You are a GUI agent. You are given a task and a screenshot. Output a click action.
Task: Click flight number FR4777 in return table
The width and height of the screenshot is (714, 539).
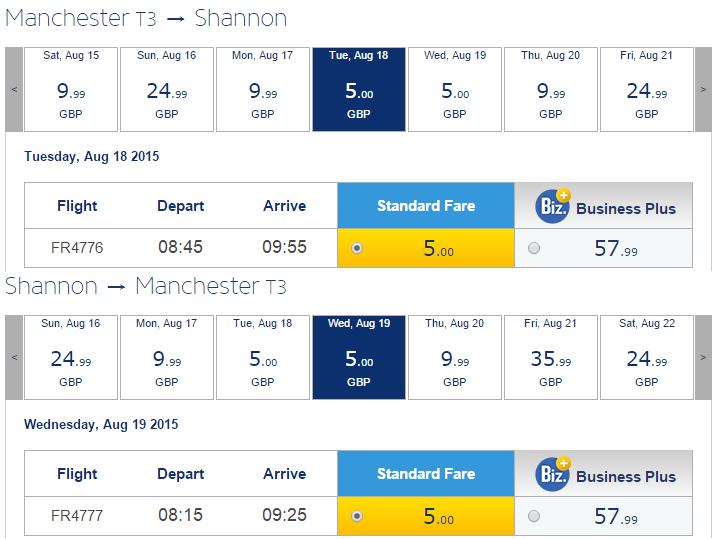pos(77,516)
